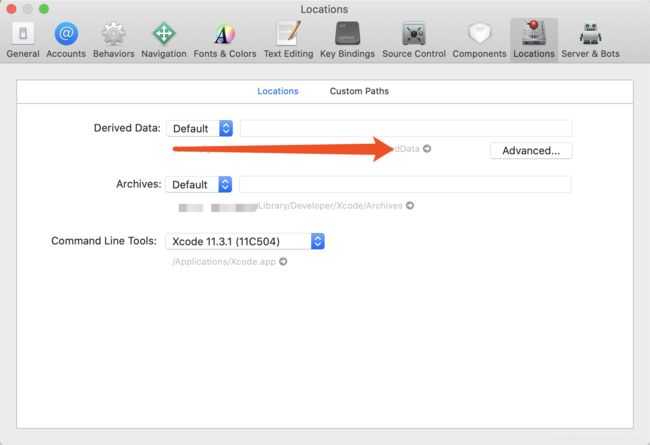
Task: Reveal the DerivedData folder with arrow icon
Action: point(427,148)
